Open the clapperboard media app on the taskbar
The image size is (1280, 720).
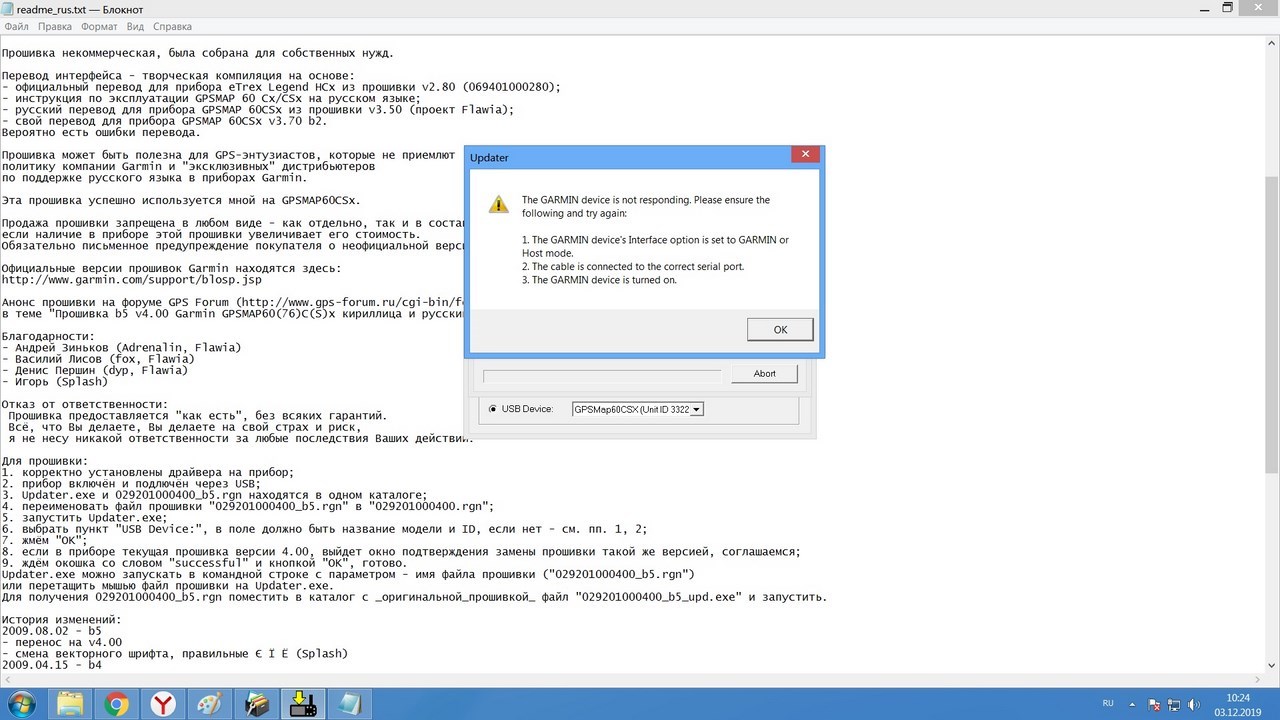256,704
